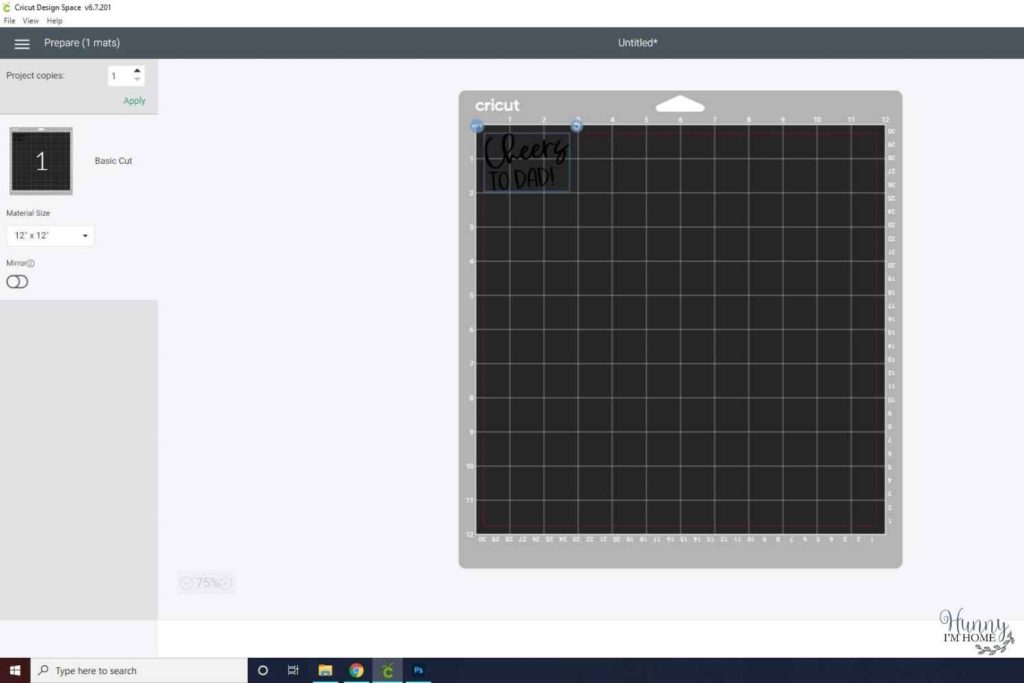
Task: Open the File menu
Action: [x=9, y=21]
